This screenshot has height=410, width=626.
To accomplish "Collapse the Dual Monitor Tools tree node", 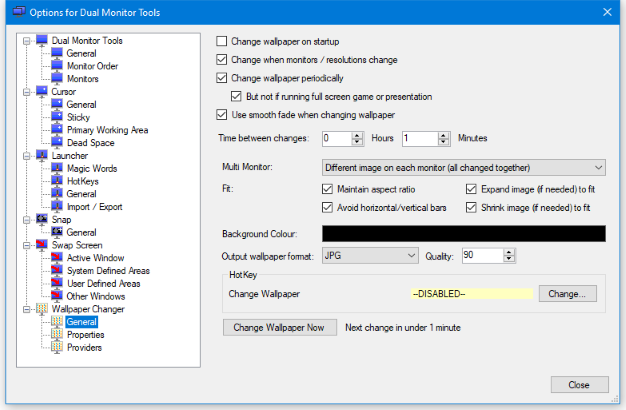I will coord(27,41).
